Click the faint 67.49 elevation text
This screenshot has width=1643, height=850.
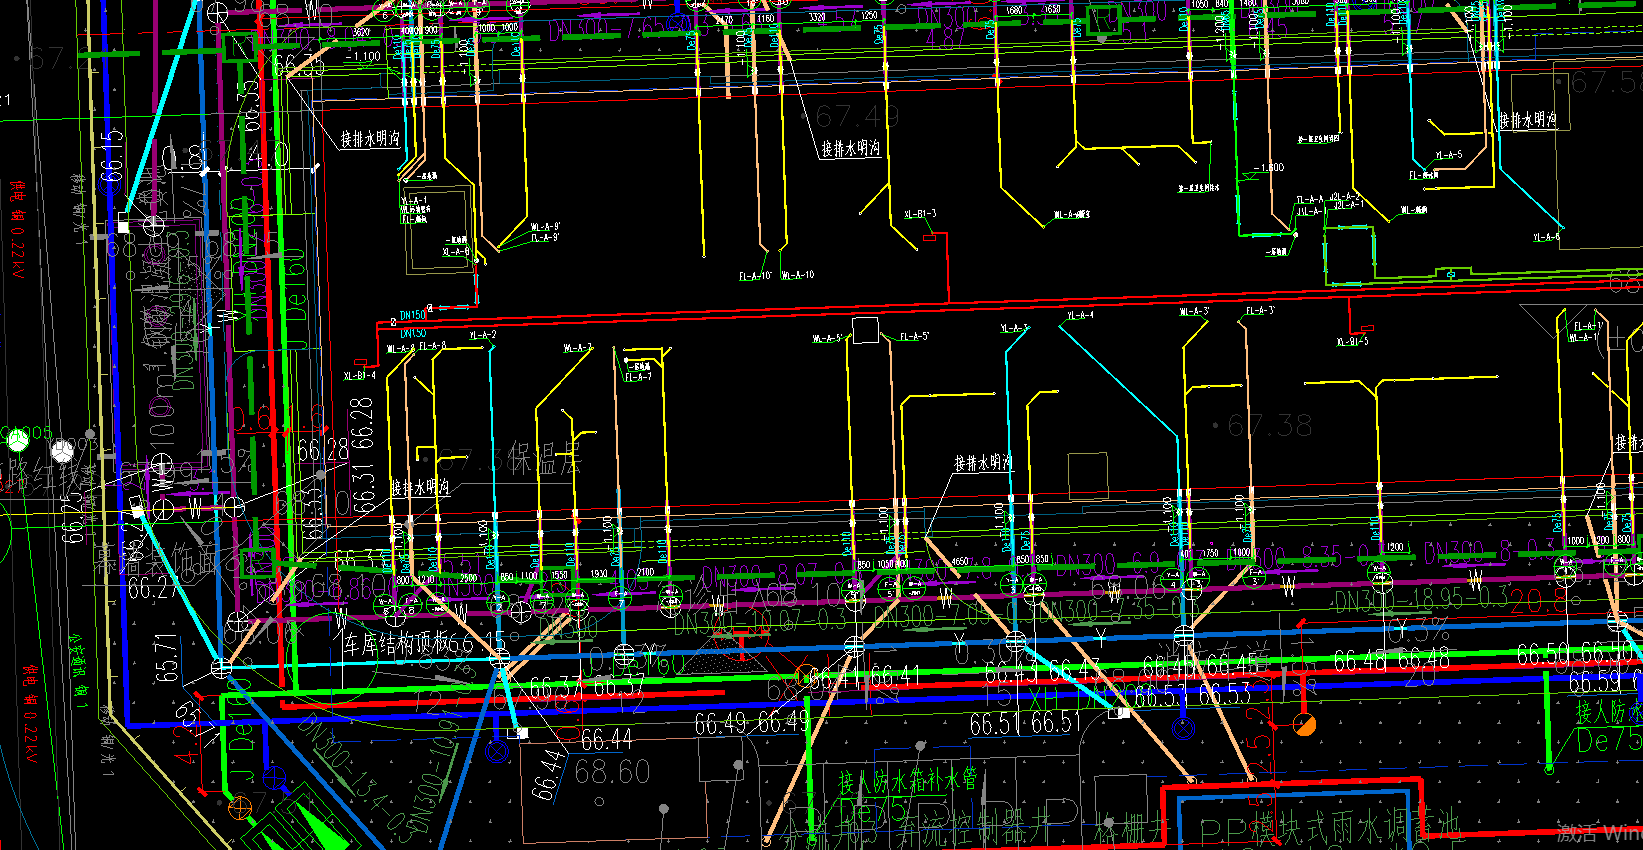(x=857, y=117)
